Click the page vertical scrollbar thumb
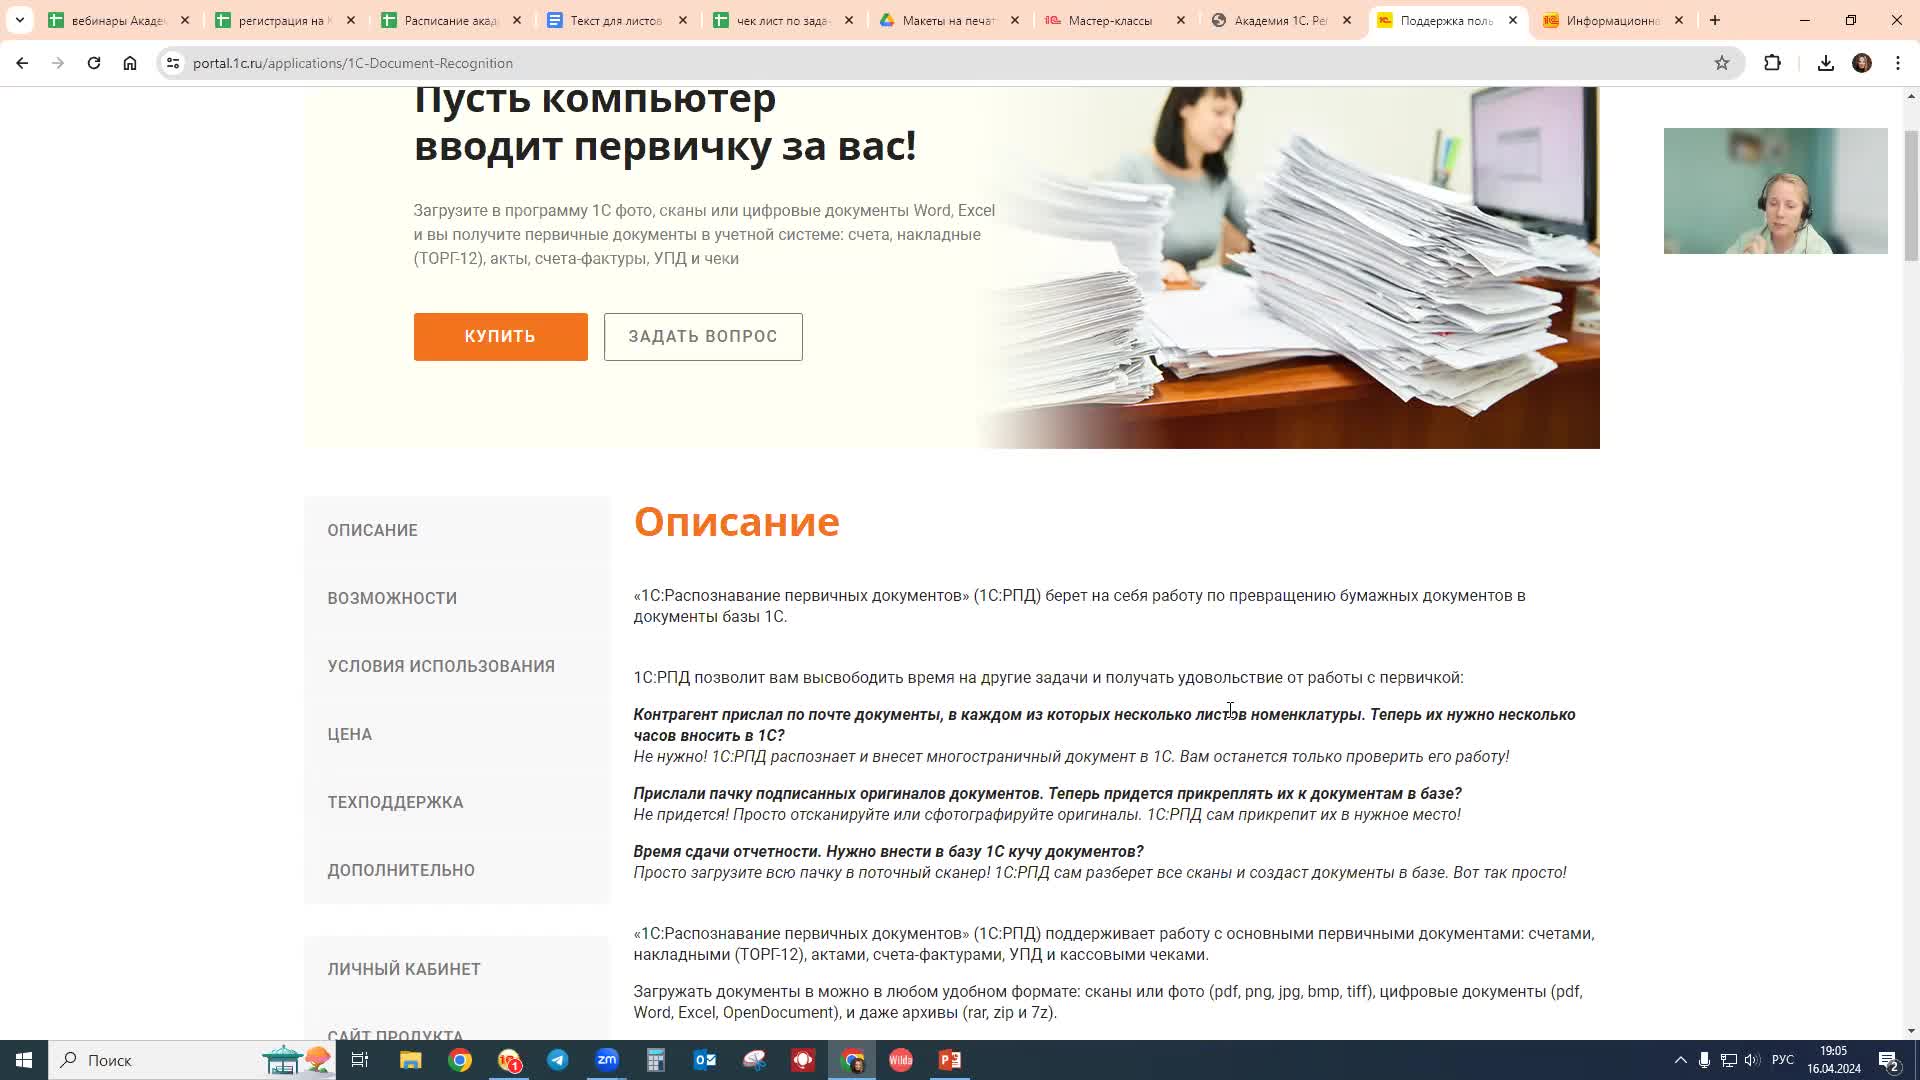Image resolution: width=1920 pixels, height=1080 pixels. pos(1911,195)
